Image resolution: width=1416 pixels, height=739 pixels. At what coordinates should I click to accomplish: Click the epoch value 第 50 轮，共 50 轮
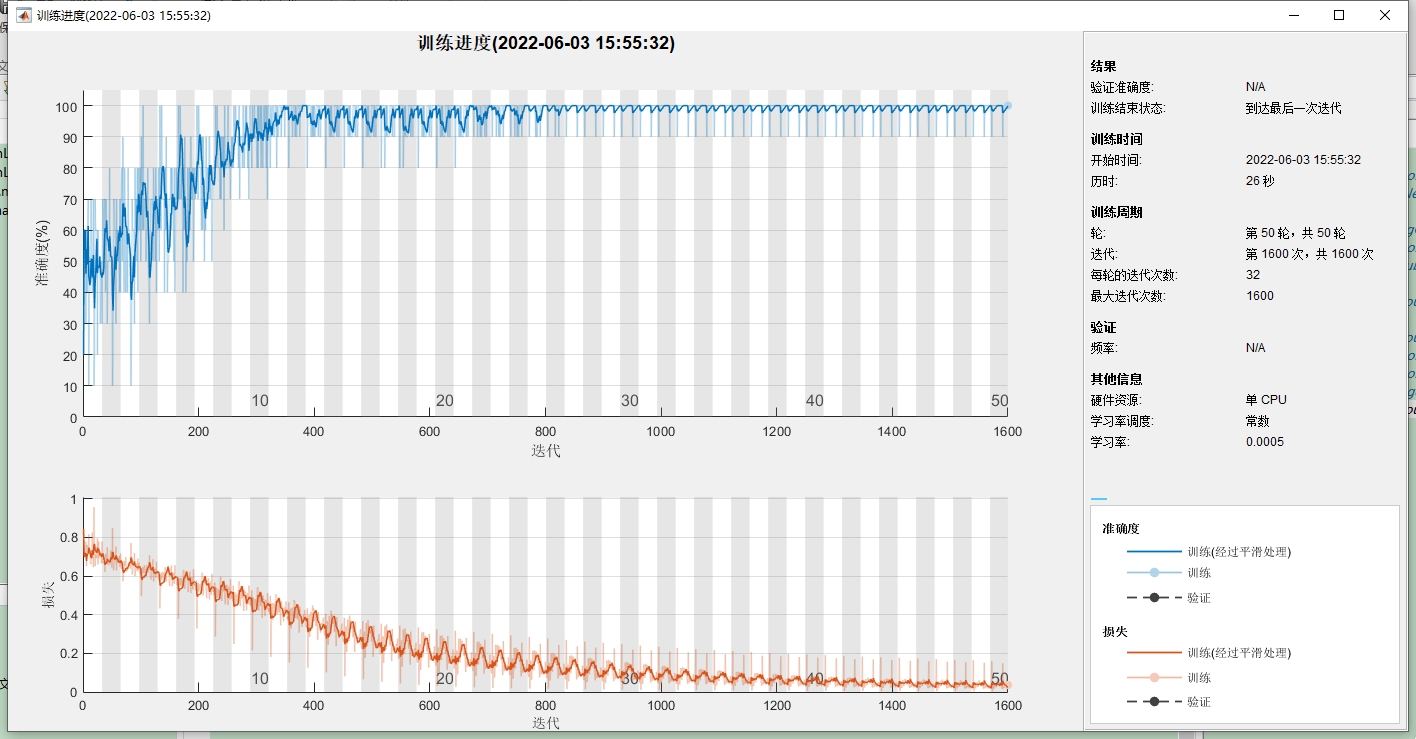coord(1296,233)
